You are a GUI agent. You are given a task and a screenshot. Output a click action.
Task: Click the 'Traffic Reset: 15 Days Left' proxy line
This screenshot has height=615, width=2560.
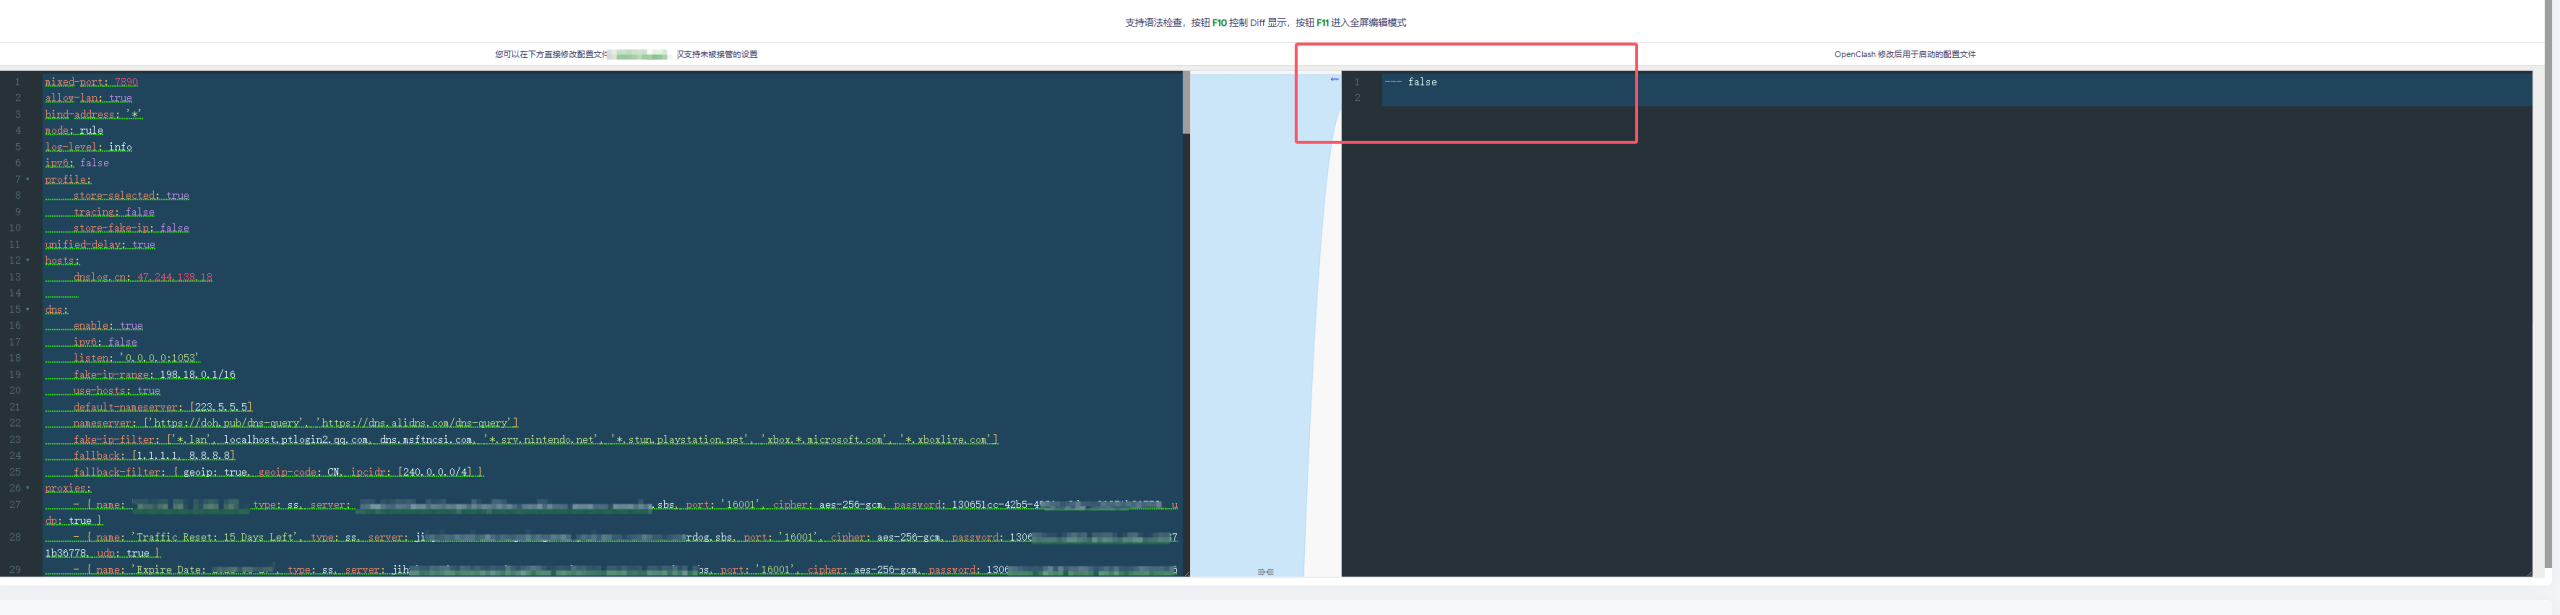click(611, 545)
